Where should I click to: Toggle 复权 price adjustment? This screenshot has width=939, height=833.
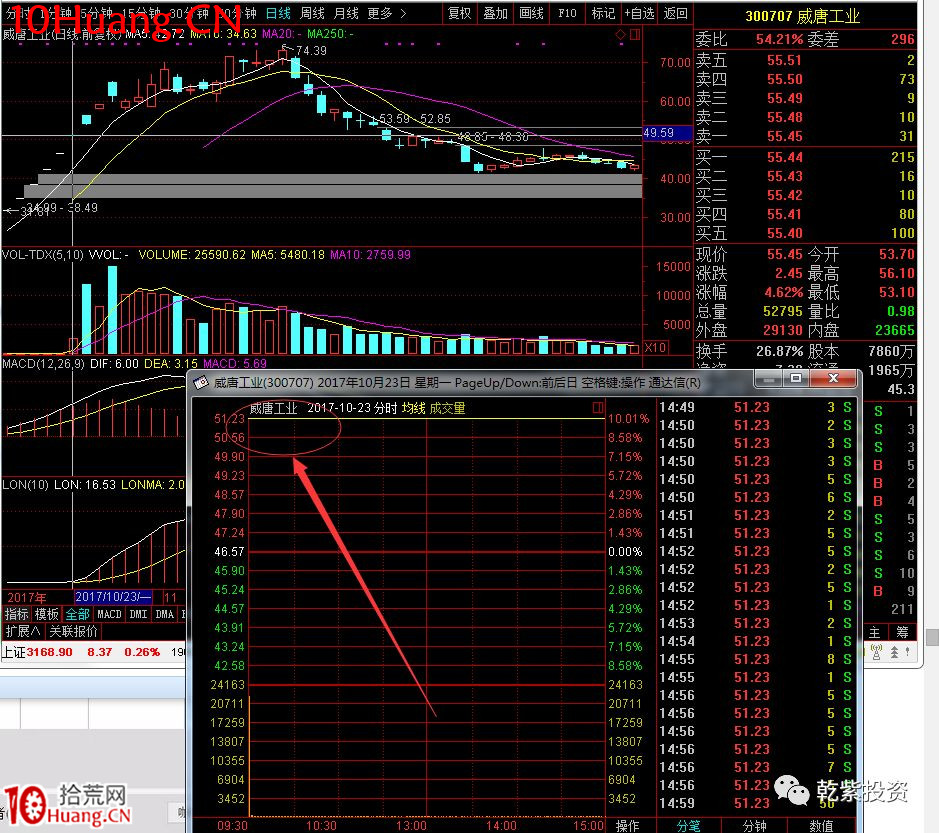pos(460,13)
